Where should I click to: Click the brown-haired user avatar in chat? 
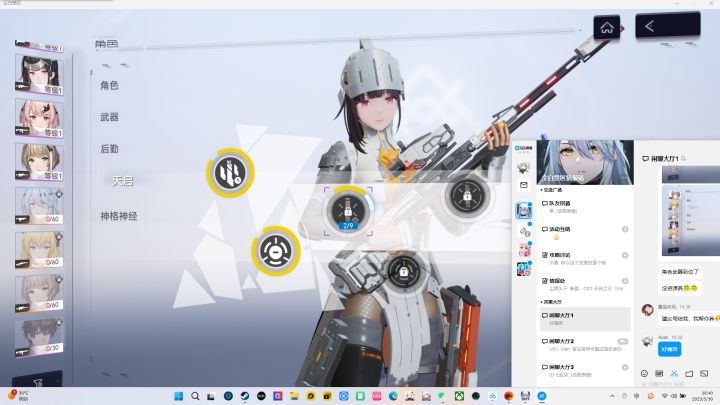click(647, 310)
